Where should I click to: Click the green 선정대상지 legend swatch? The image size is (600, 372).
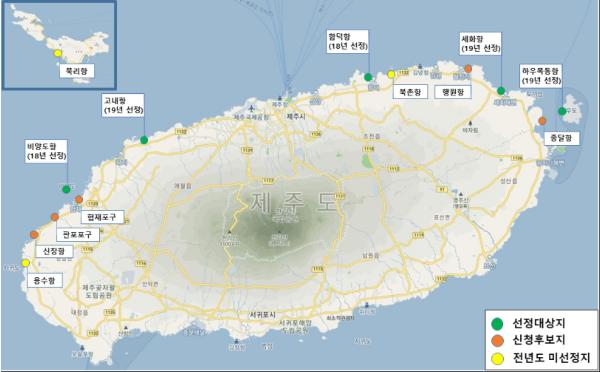pos(497,324)
